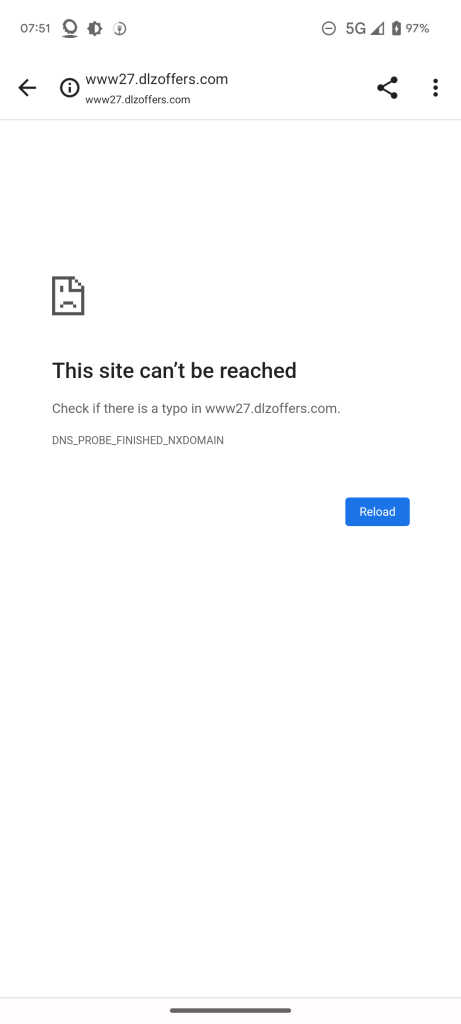Tap the 5G network indicator
This screenshot has width=461, height=1024.
(x=355, y=28)
